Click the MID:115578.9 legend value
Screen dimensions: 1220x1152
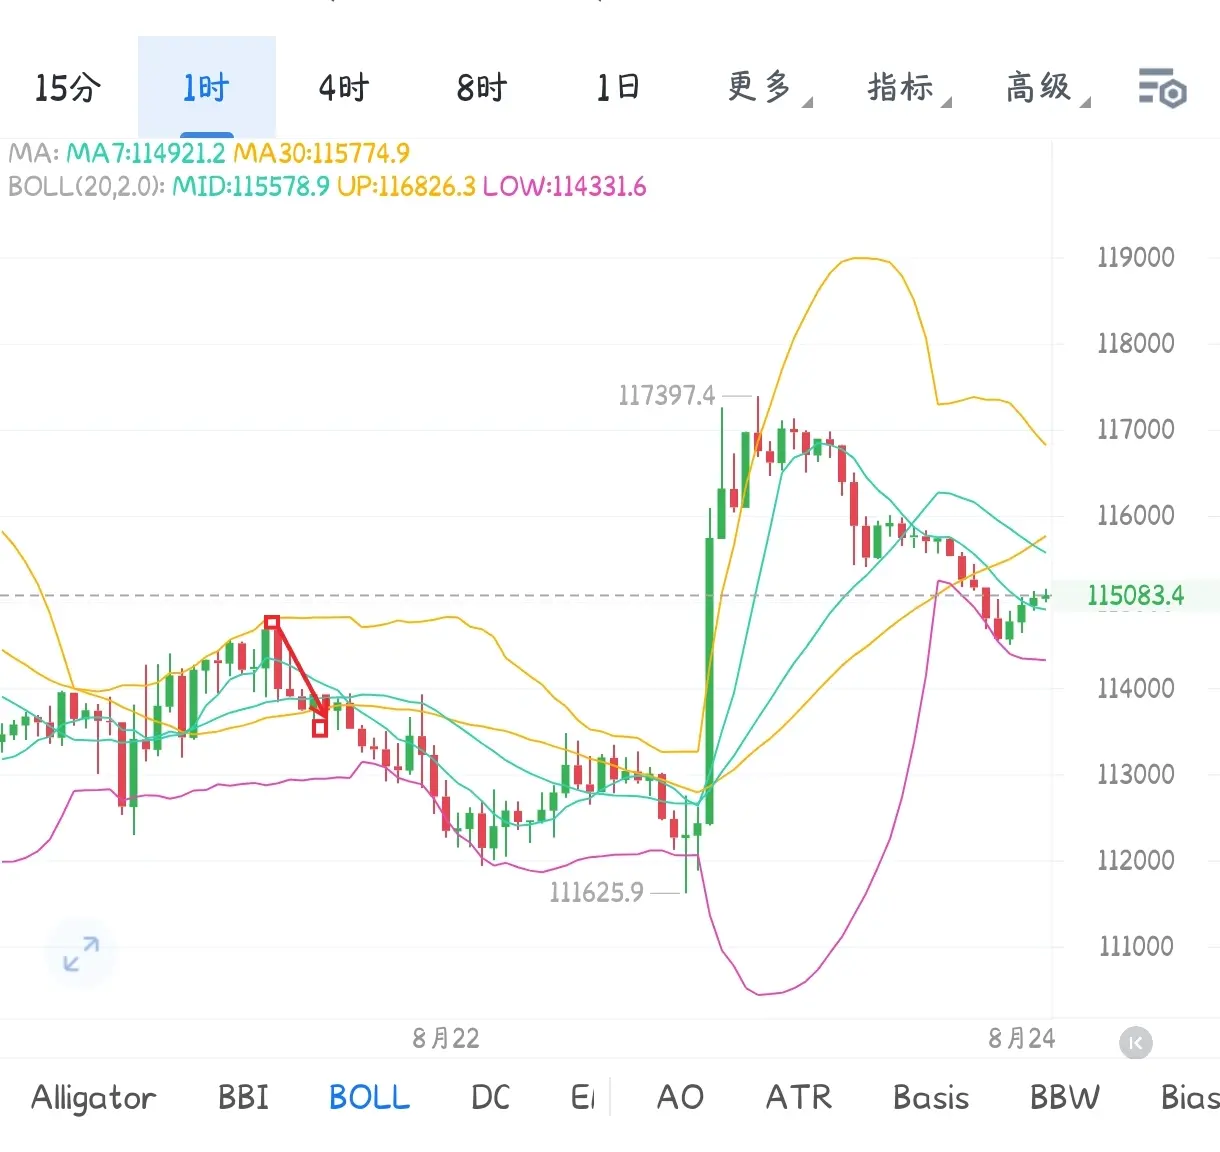click(x=251, y=187)
